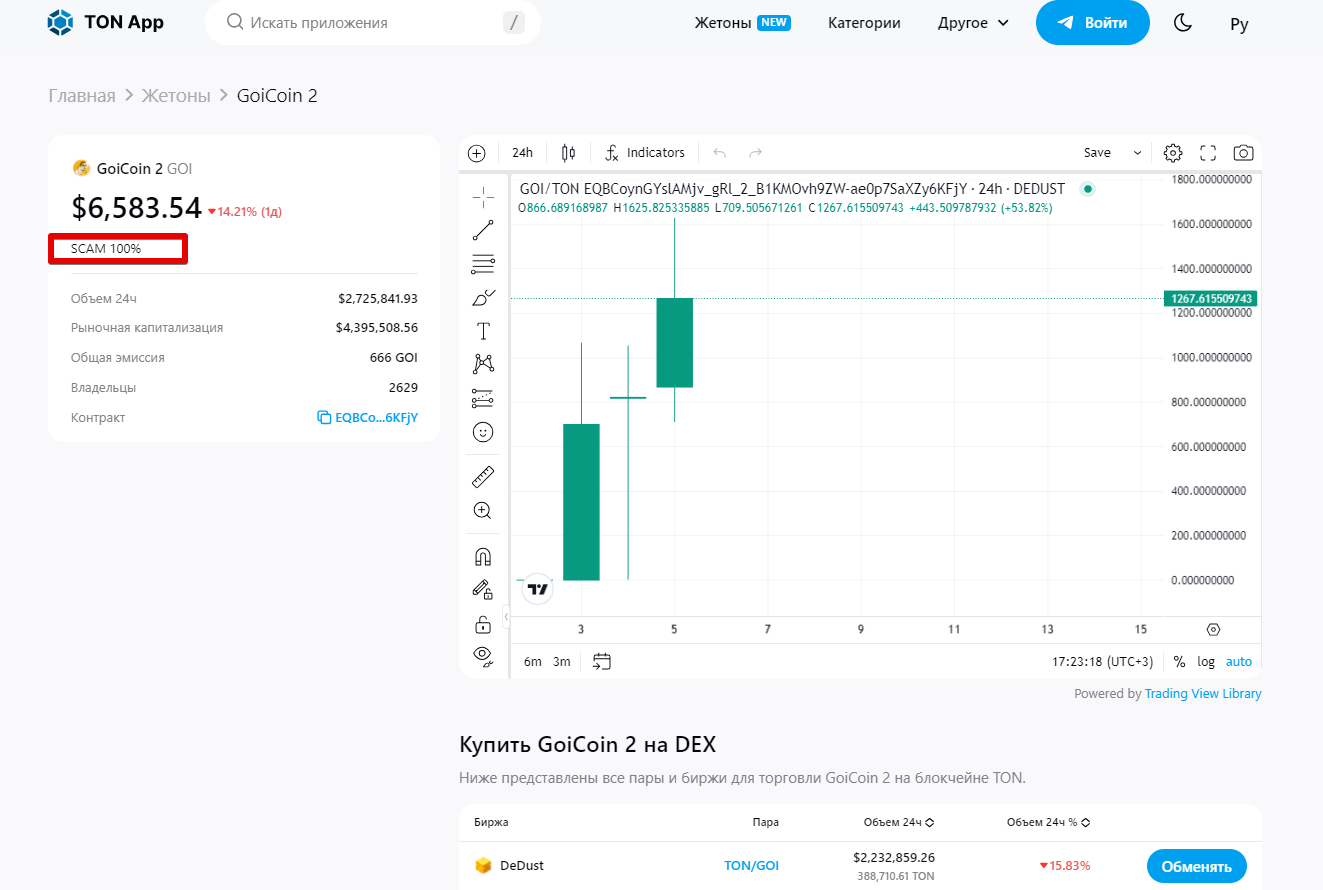Open the Ру language selector
Screen dimensions: 1323x890
[x=1239, y=23]
